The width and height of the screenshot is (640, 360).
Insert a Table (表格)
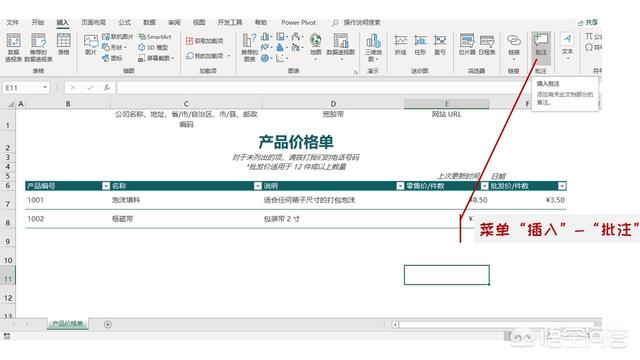(64, 44)
